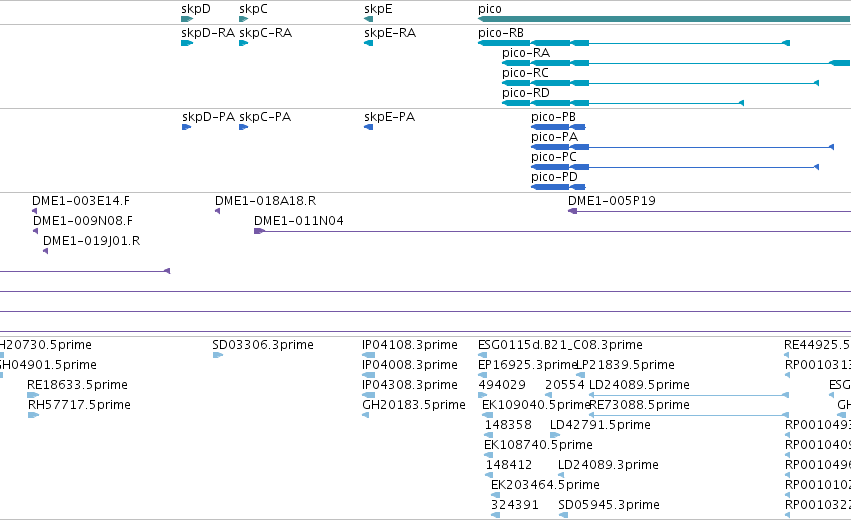Select the IP04008.3prime EST label
The width and height of the screenshot is (851, 520).
click(x=410, y=365)
